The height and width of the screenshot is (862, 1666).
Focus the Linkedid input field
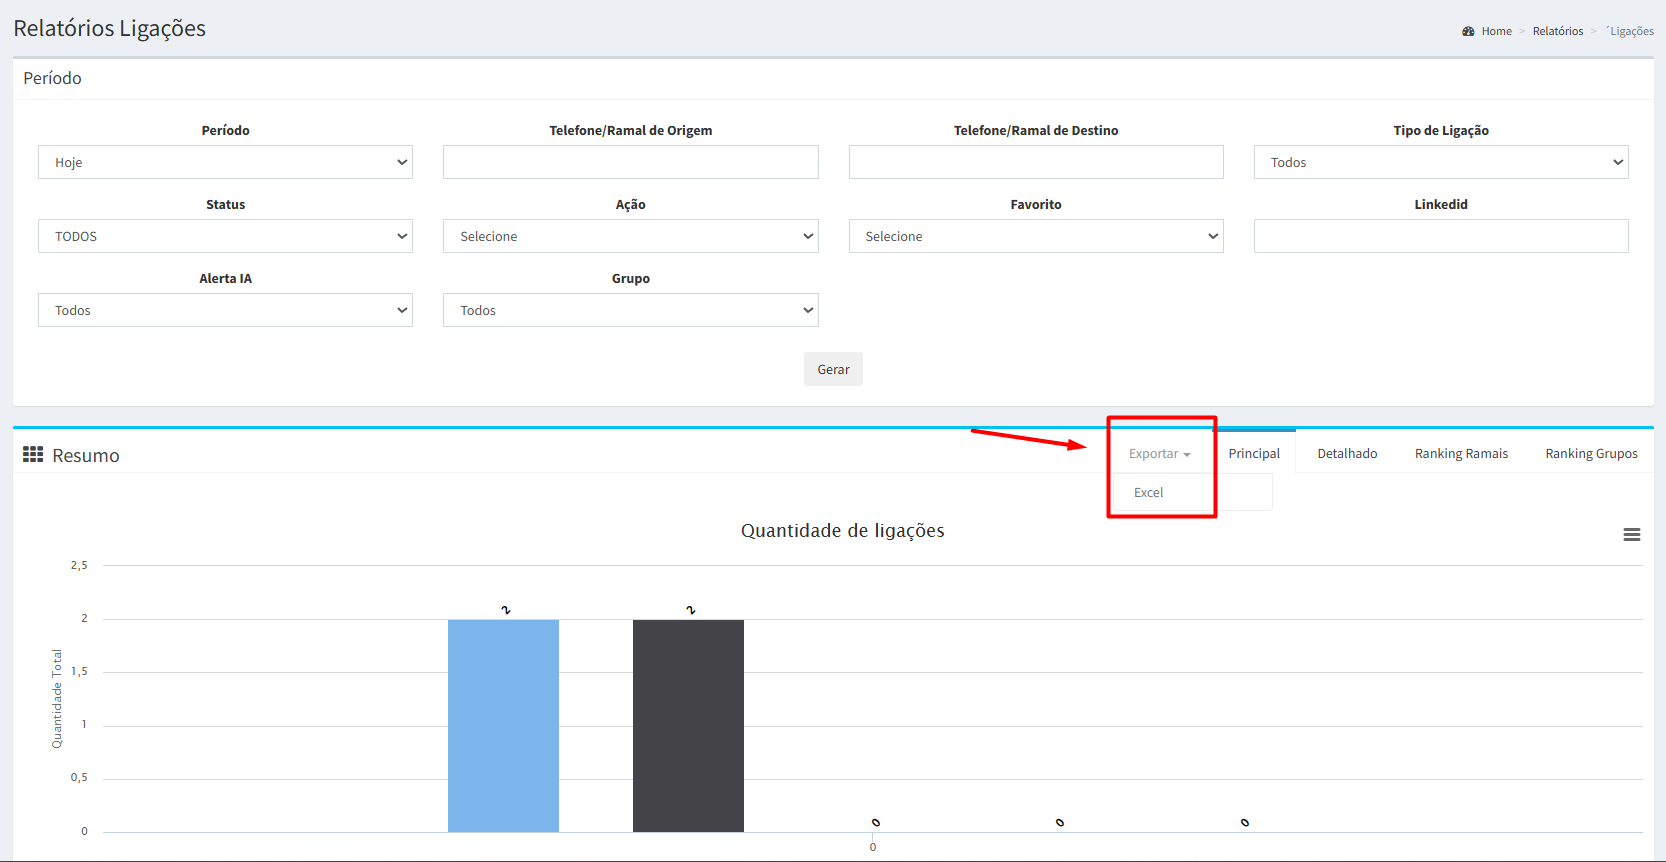pos(1440,236)
